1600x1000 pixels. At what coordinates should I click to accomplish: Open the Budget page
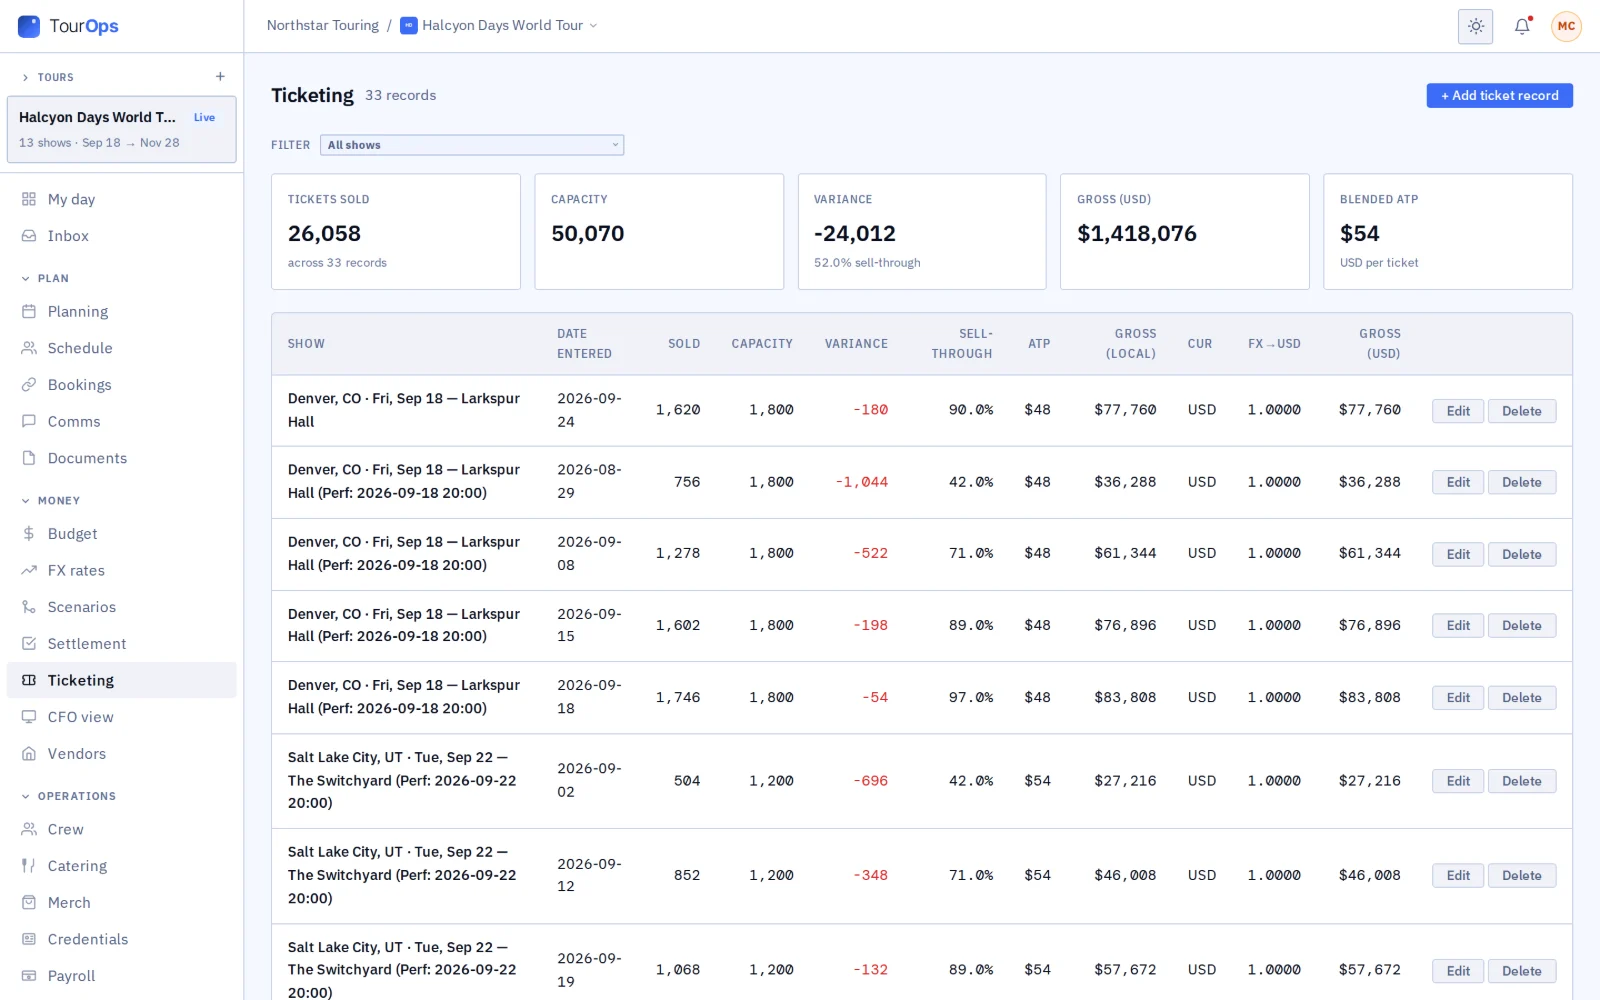(122, 534)
